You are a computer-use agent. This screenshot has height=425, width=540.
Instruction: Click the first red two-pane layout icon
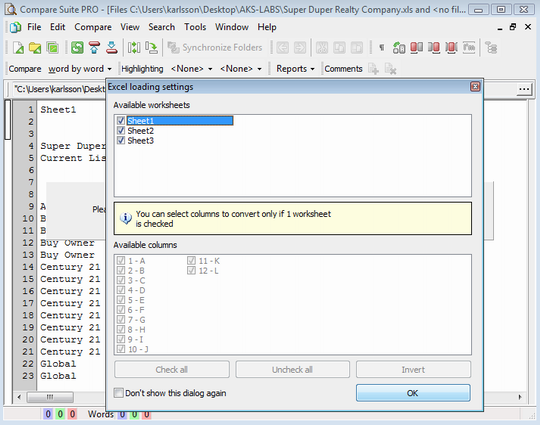[x=416, y=48]
